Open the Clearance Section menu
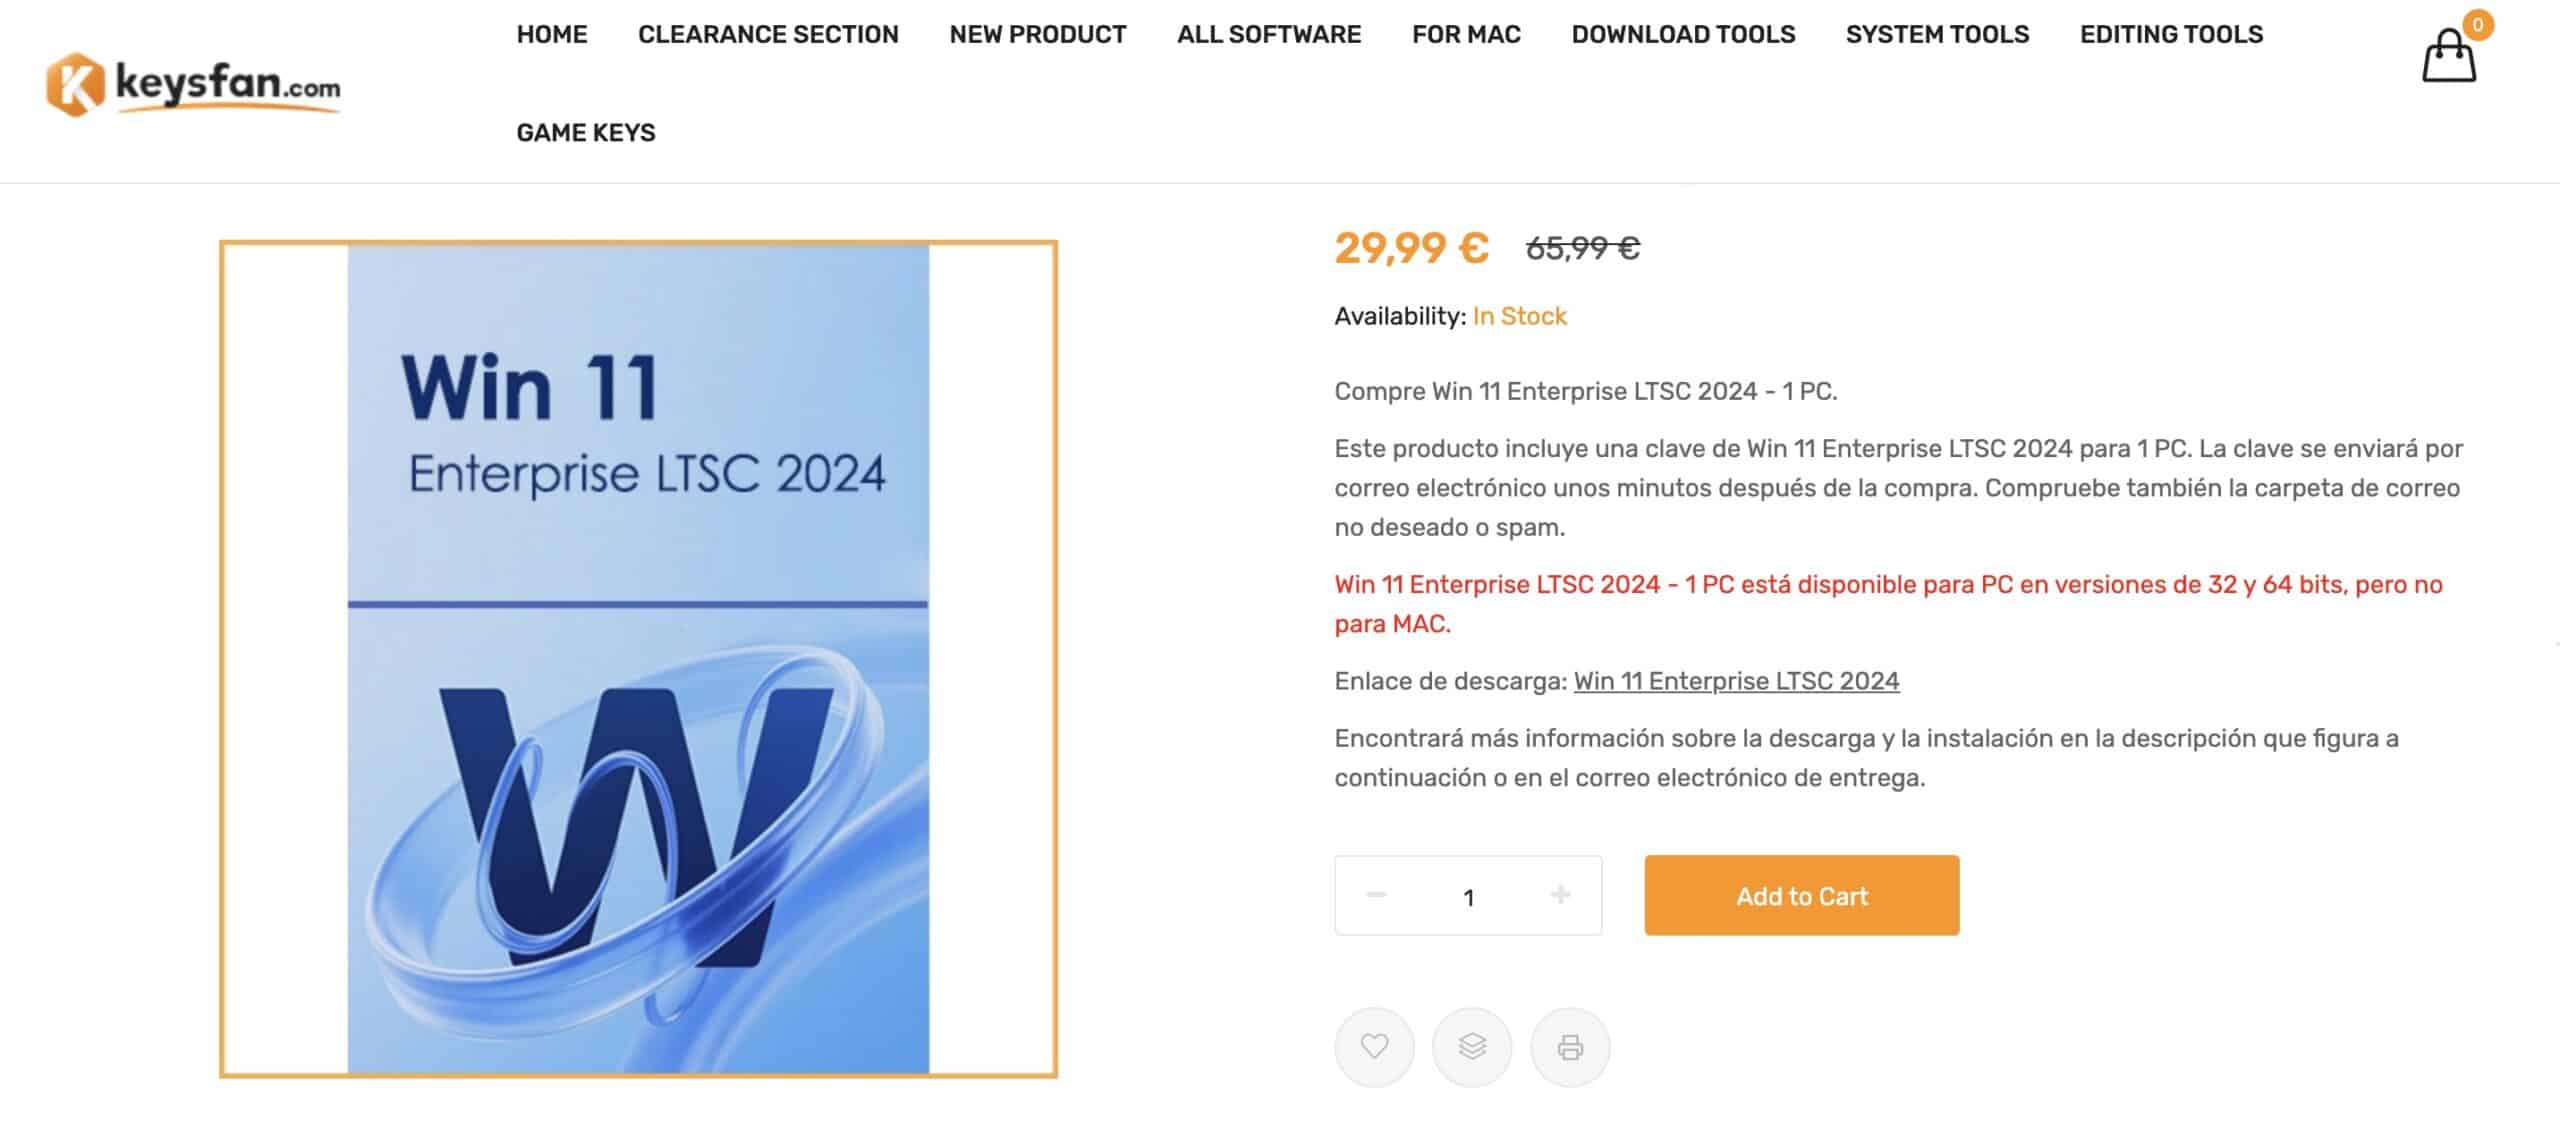Viewport: 2560px width, 1127px height. tap(768, 34)
